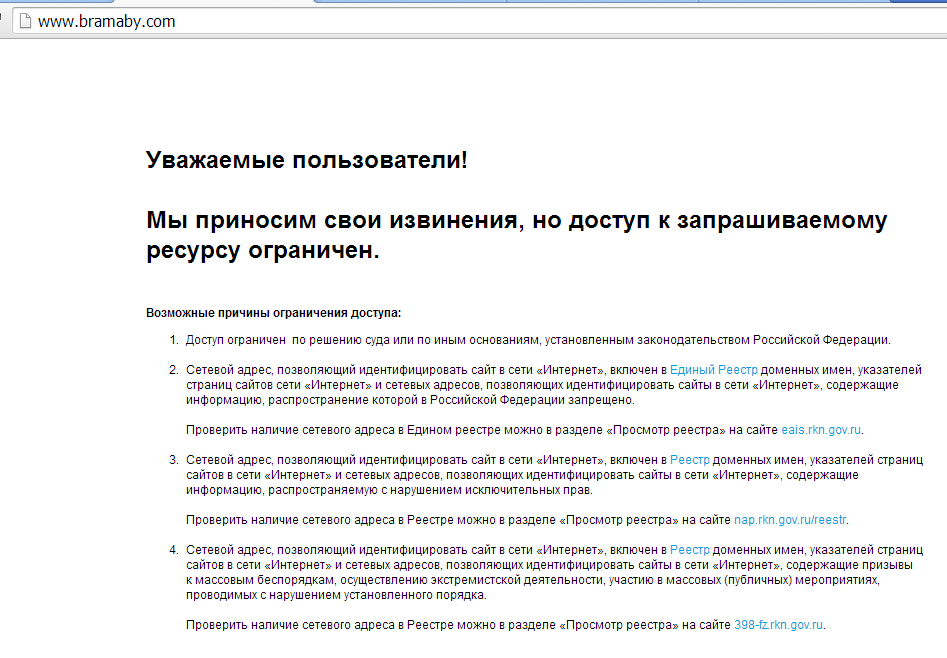Open the Реестр link in item 4
The width and height of the screenshot is (947, 658).
(x=690, y=550)
